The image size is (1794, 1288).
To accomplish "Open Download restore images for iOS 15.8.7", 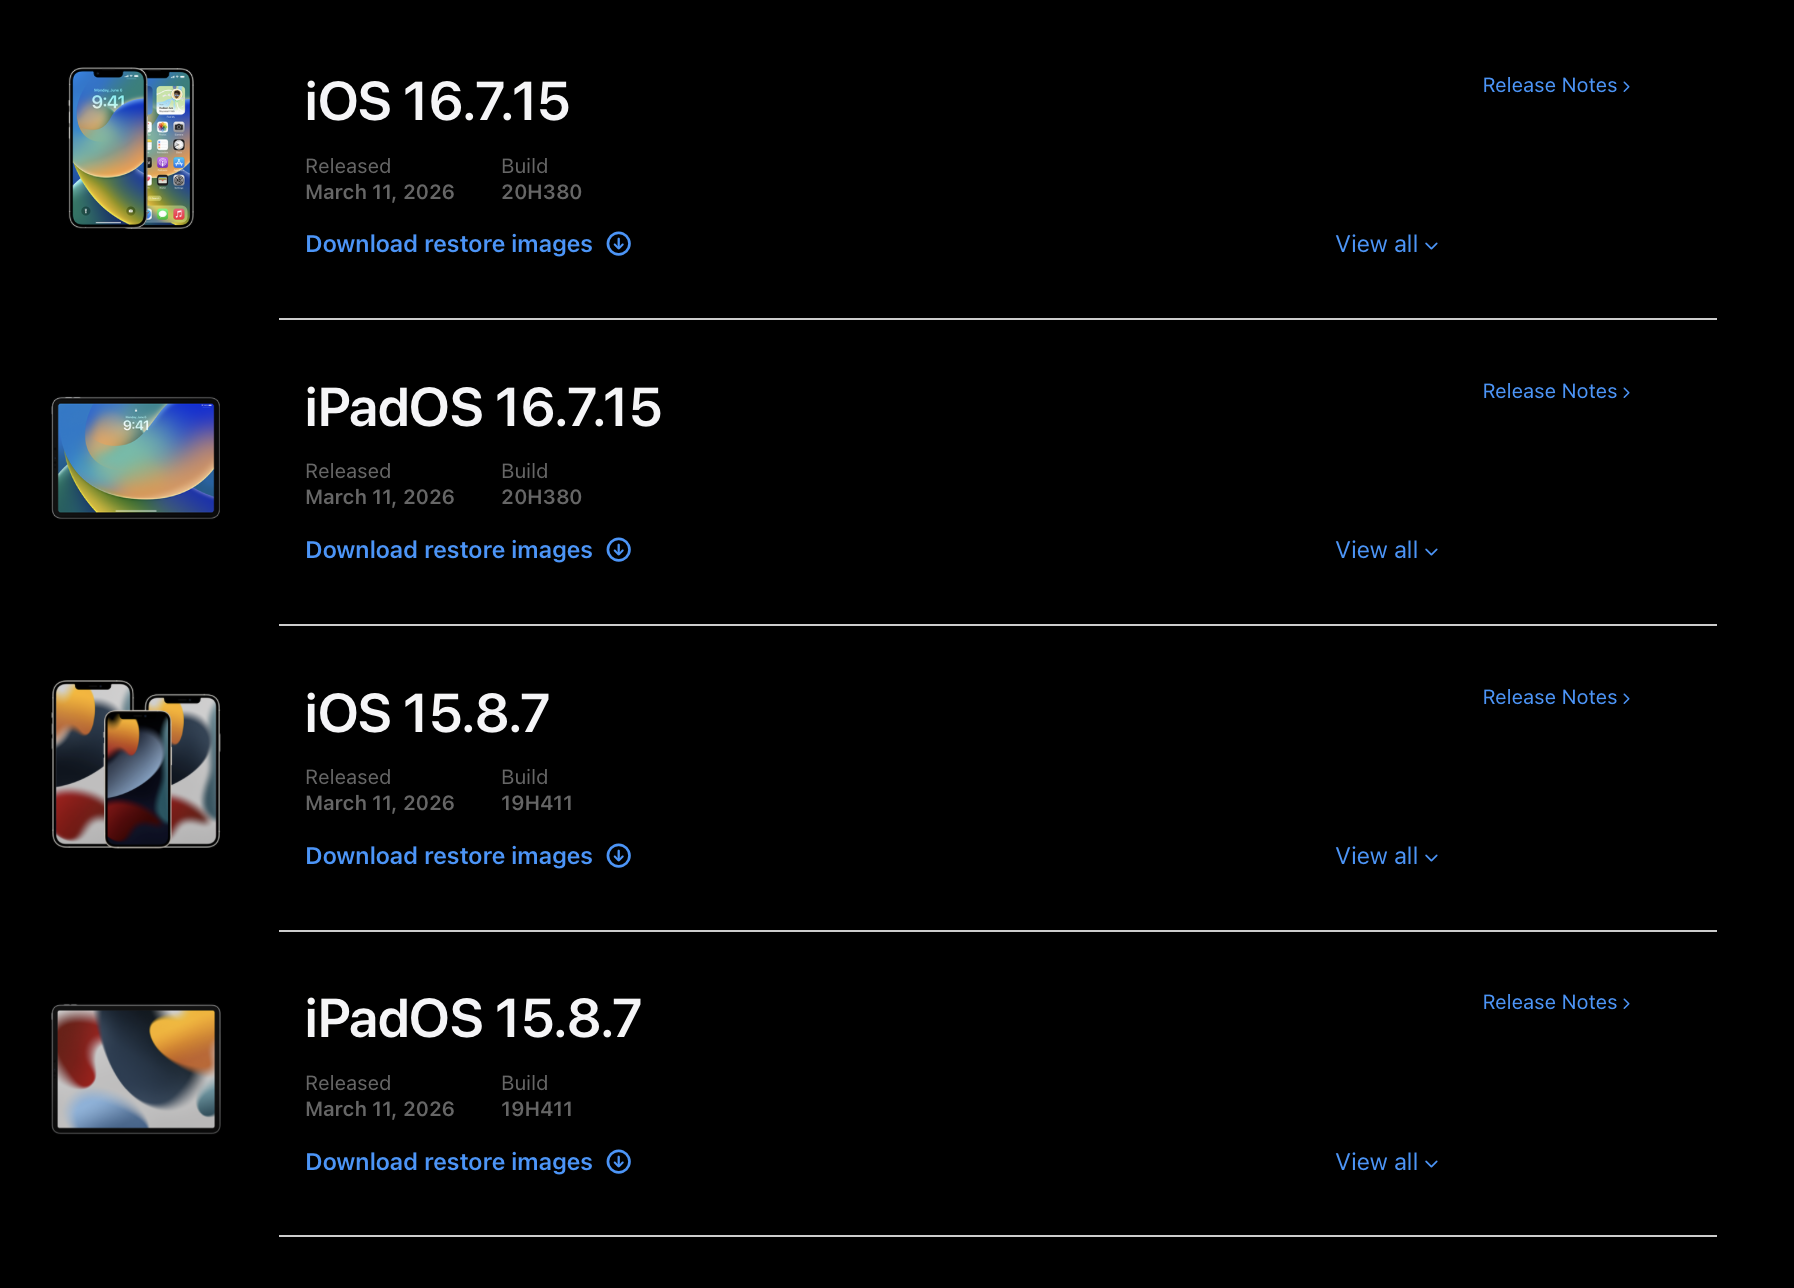I will [449, 856].
